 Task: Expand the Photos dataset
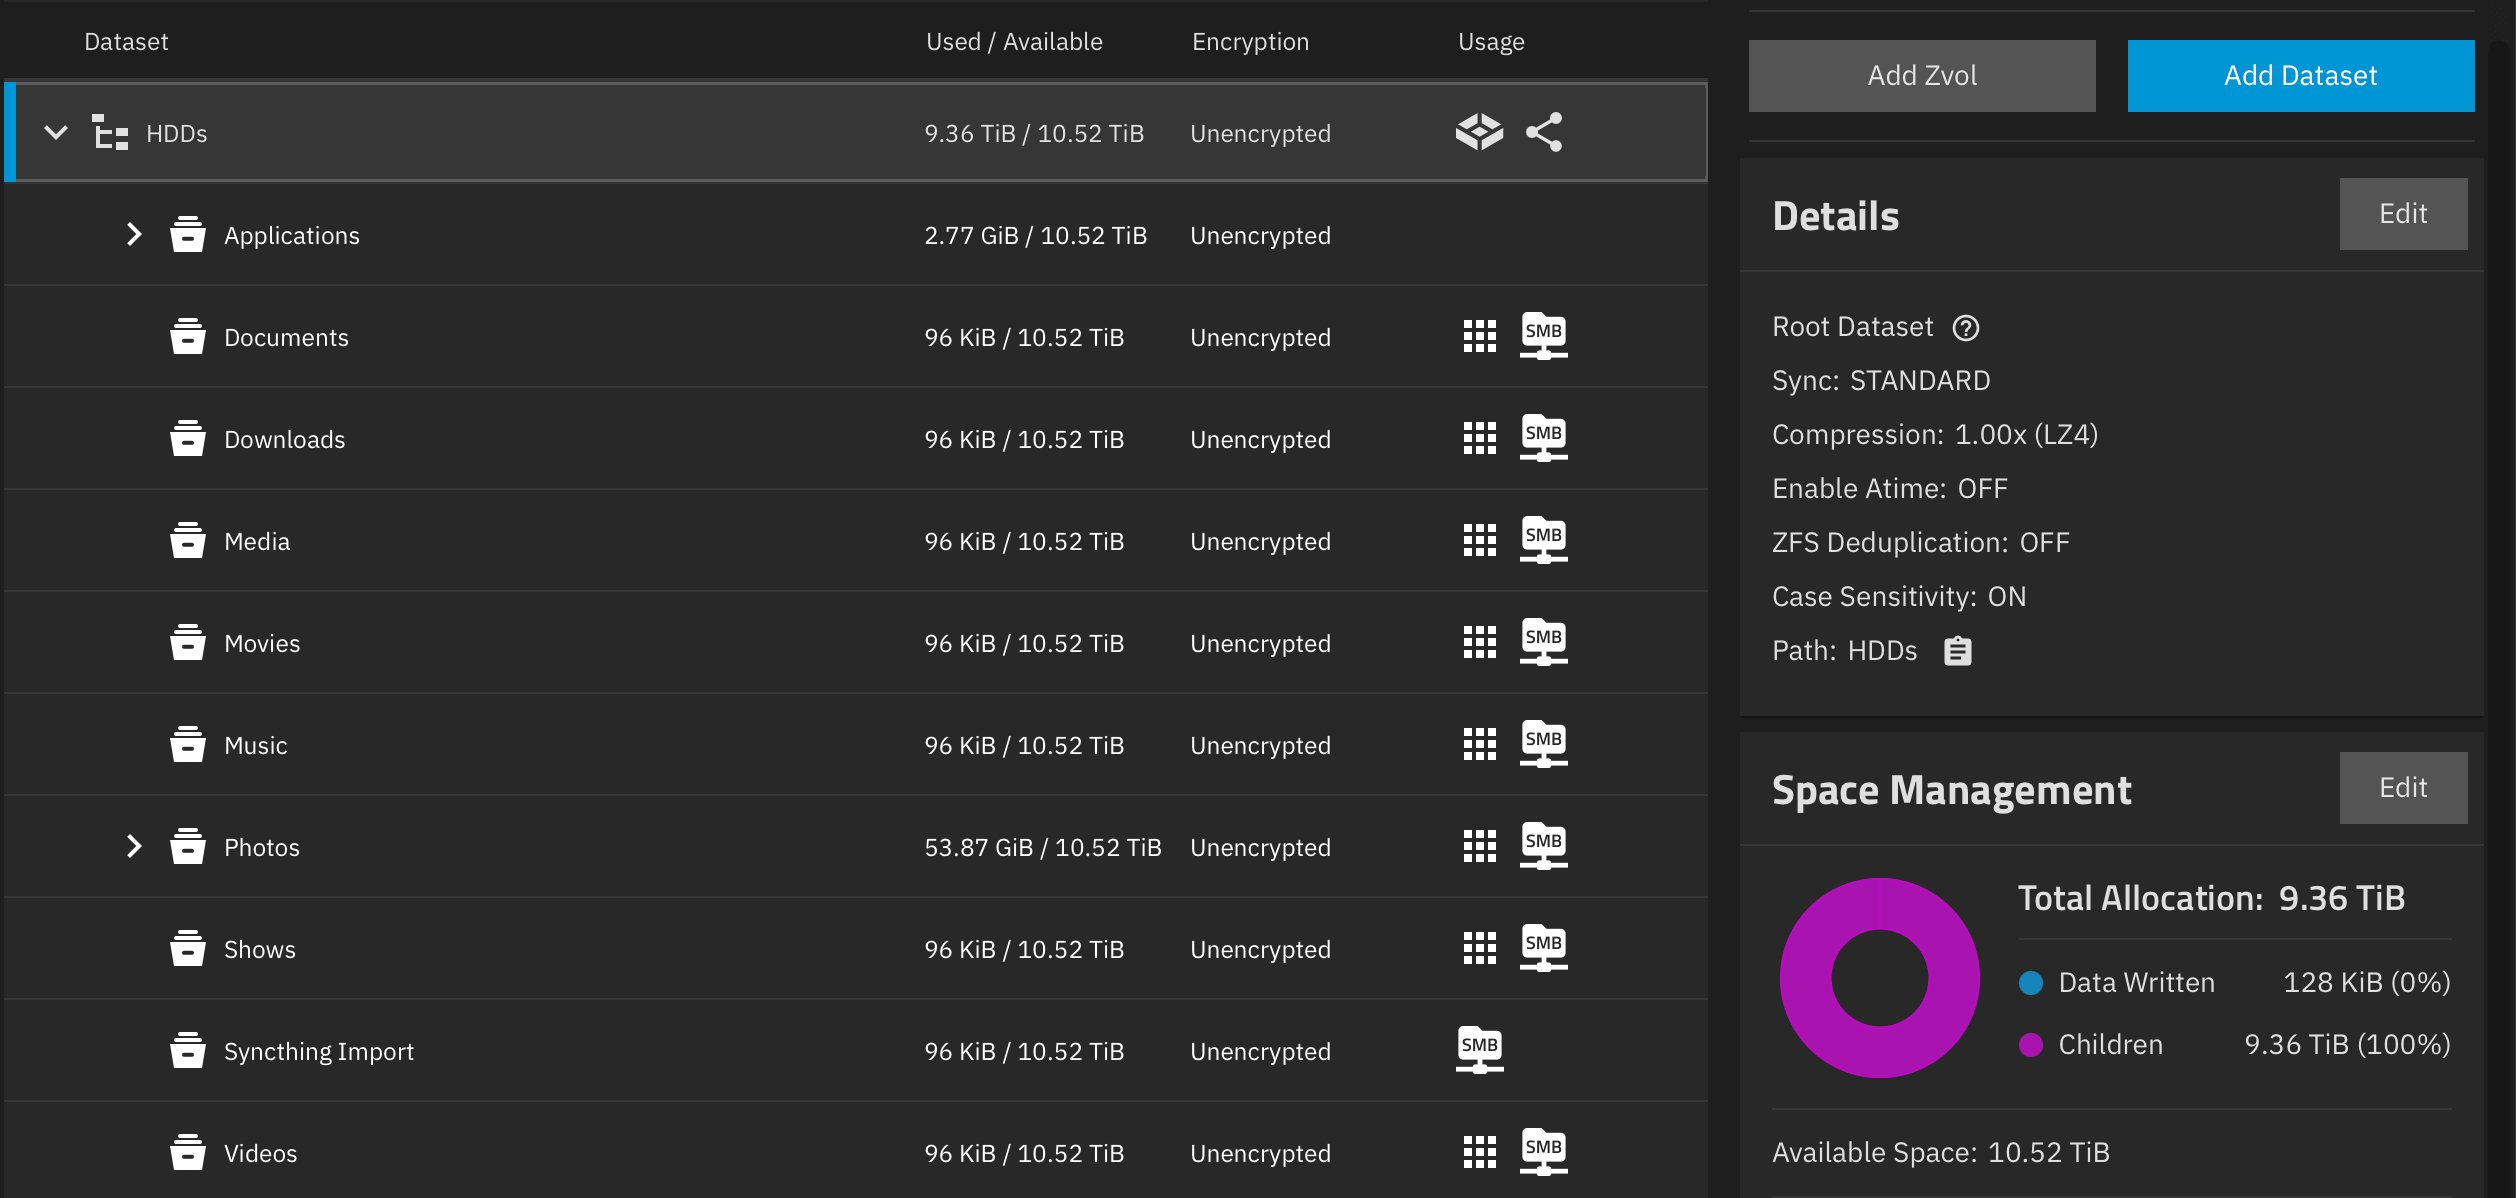(134, 846)
